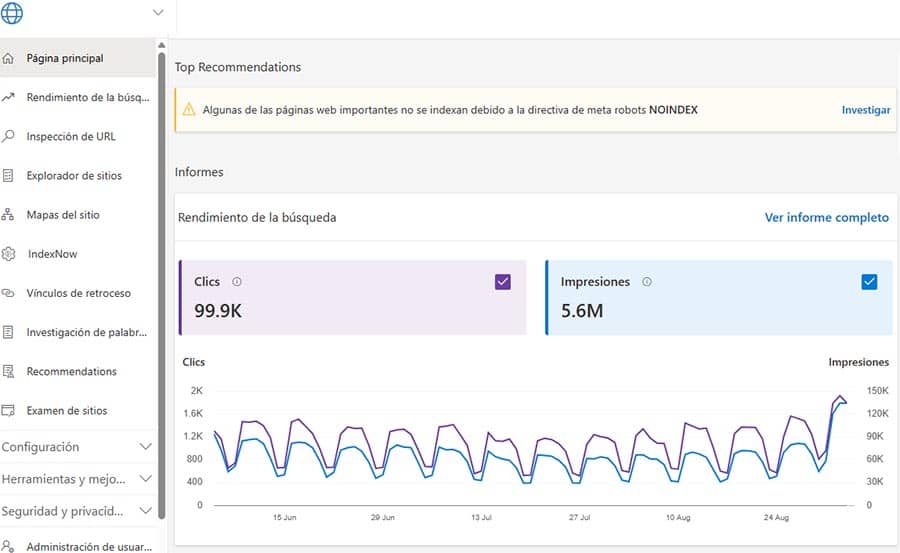Click the Rendimiento de la búsqueda heading
The width and height of the screenshot is (900, 553).
[257, 218]
